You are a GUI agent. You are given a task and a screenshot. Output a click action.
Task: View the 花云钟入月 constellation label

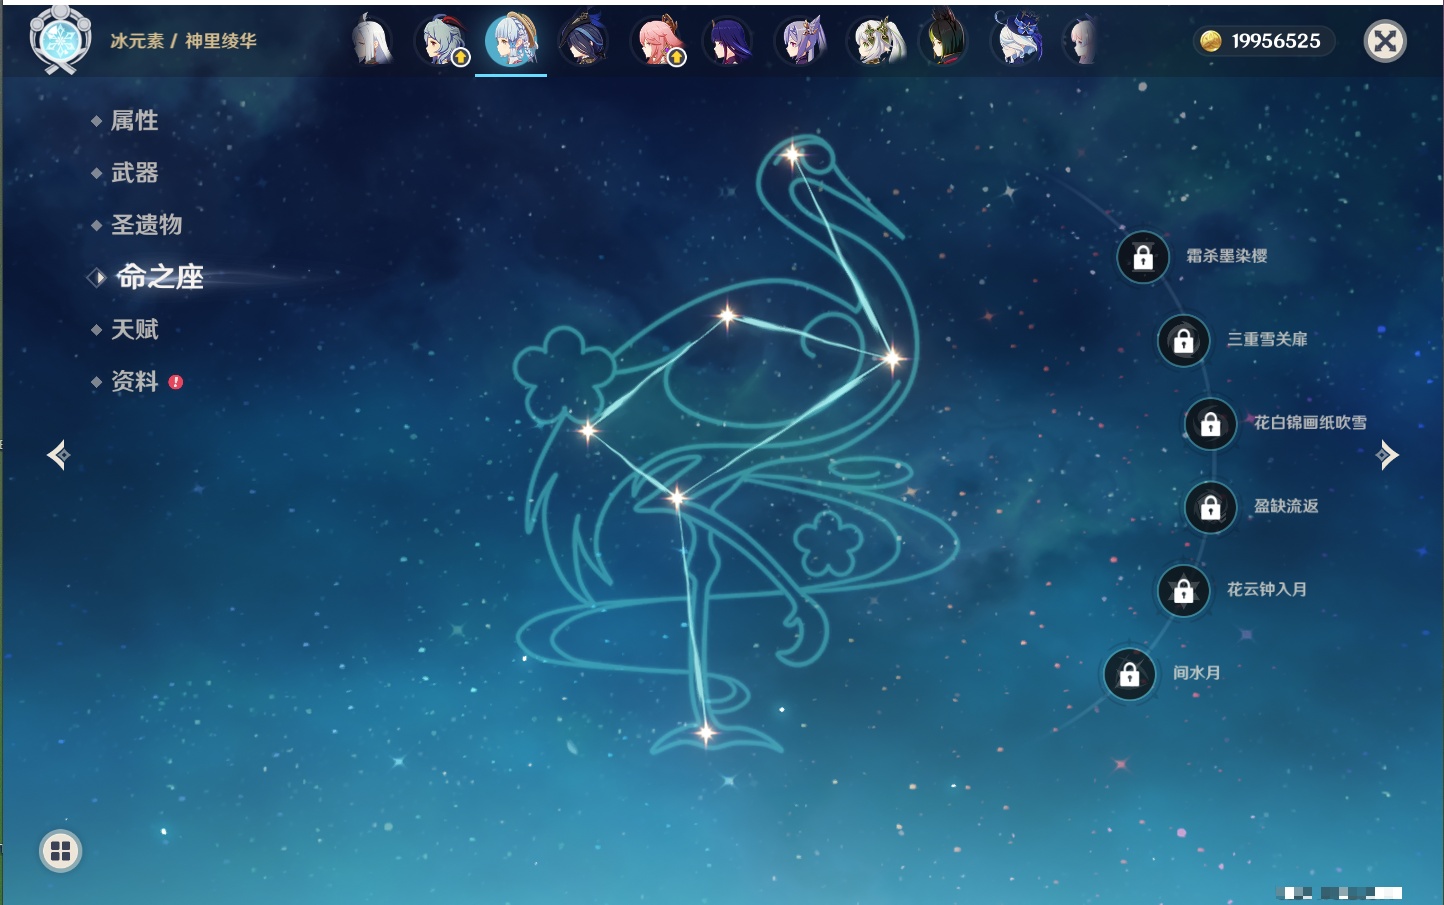[1267, 589]
